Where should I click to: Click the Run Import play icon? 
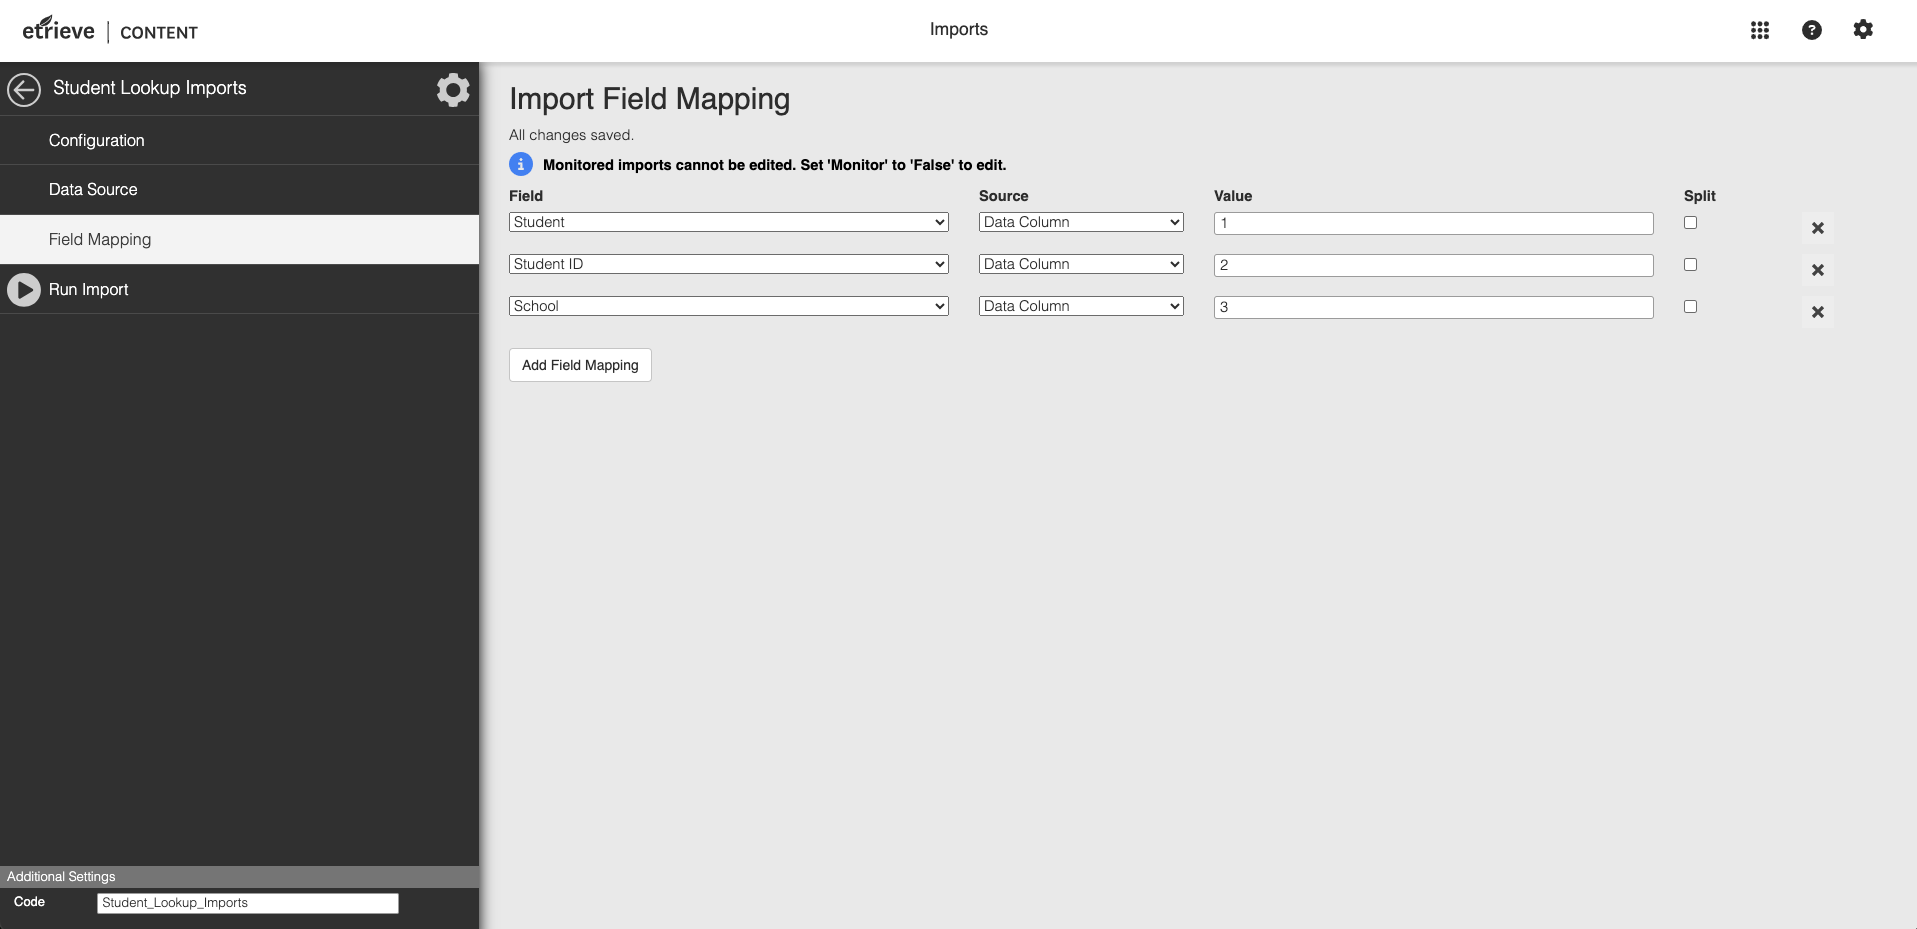coord(23,289)
